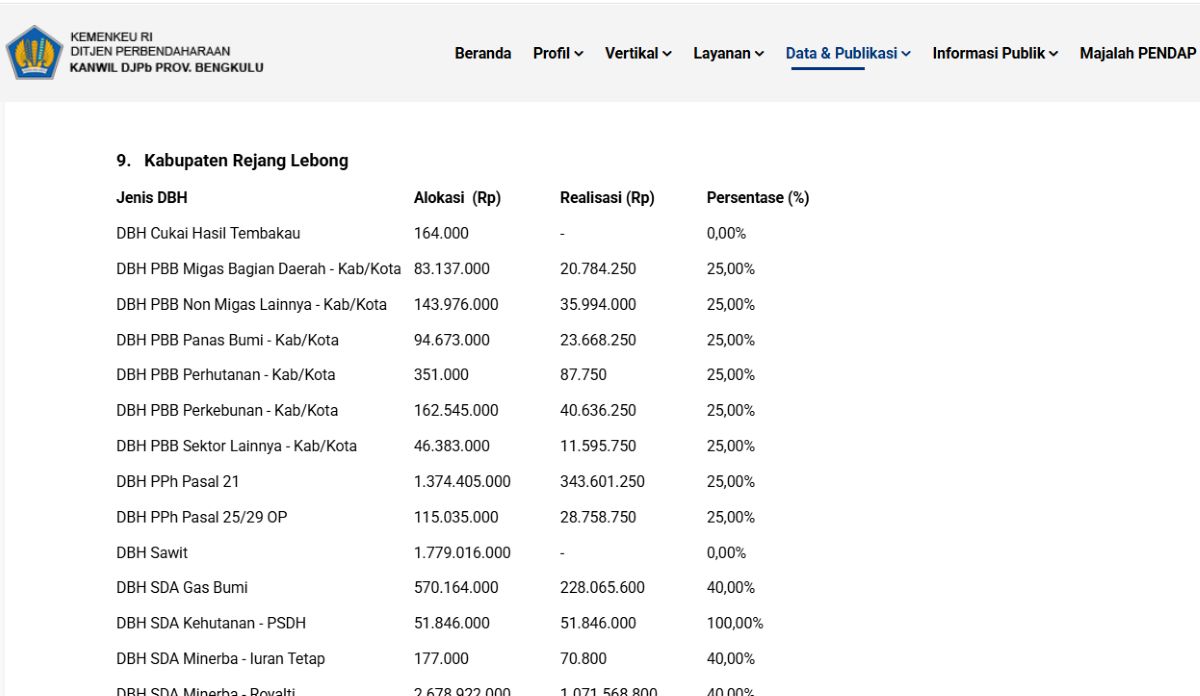This screenshot has width=1200, height=696.
Task: Expand the Informasi Publik dropdown
Action: click(995, 53)
